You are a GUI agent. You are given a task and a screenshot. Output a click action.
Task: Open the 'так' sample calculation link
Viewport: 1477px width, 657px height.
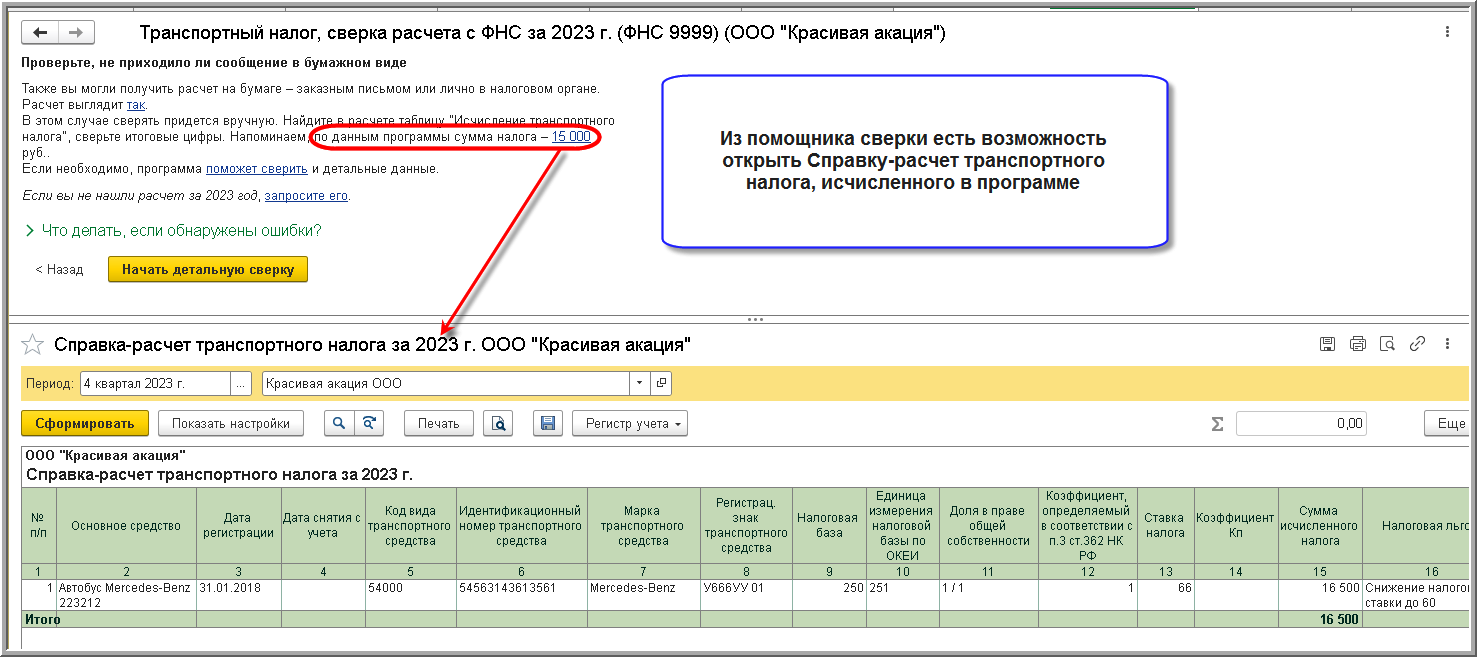click(136, 104)
